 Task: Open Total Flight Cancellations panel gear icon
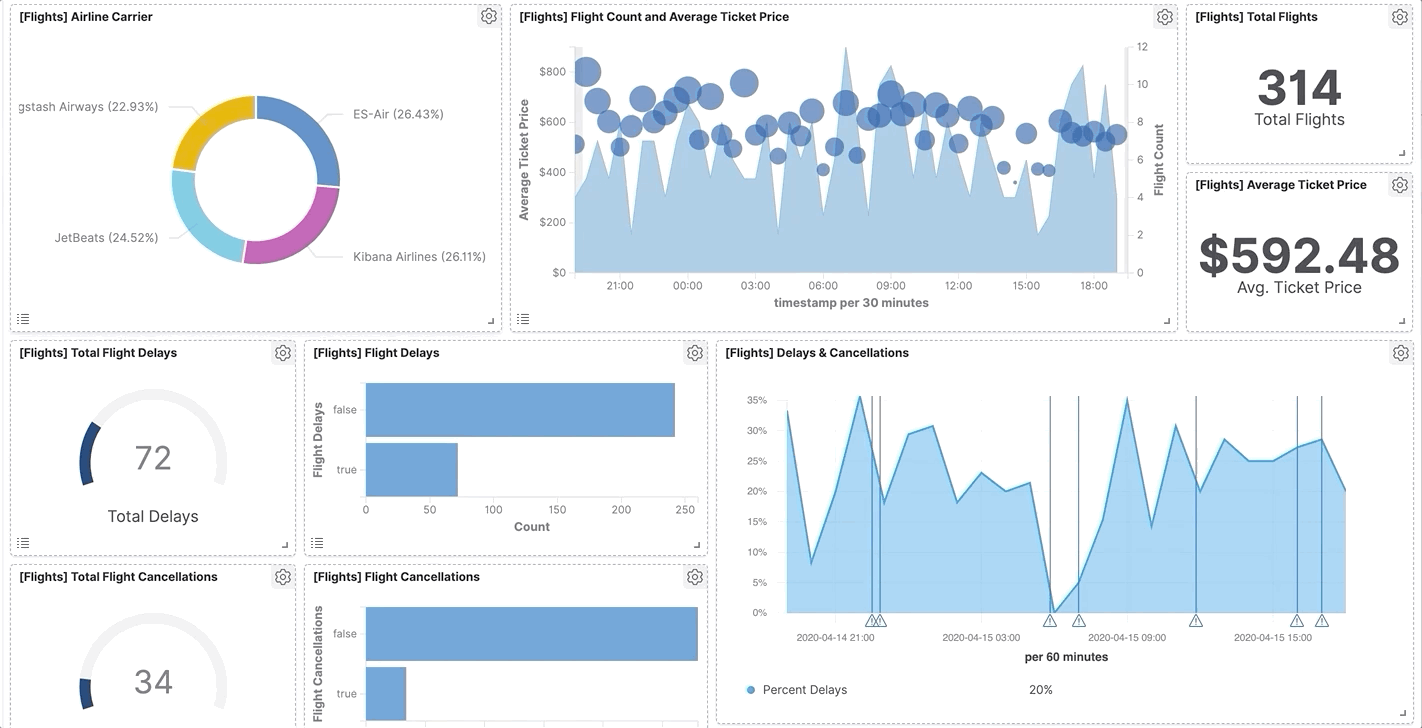pyautogui.click(x=283, y=577)
